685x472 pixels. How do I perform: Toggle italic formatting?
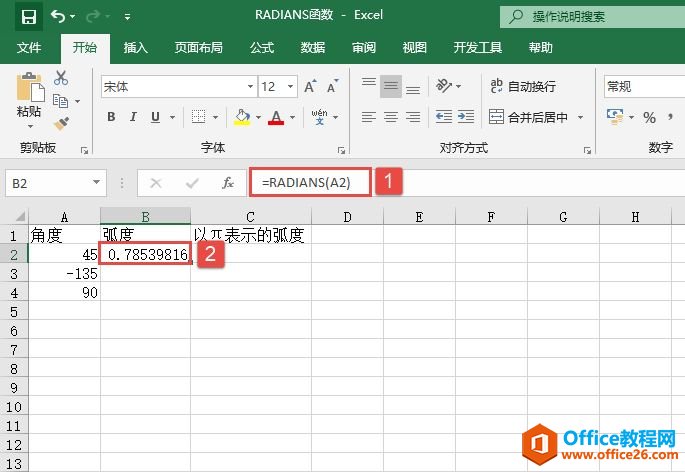pyautogui.click(x=133, y=117)
